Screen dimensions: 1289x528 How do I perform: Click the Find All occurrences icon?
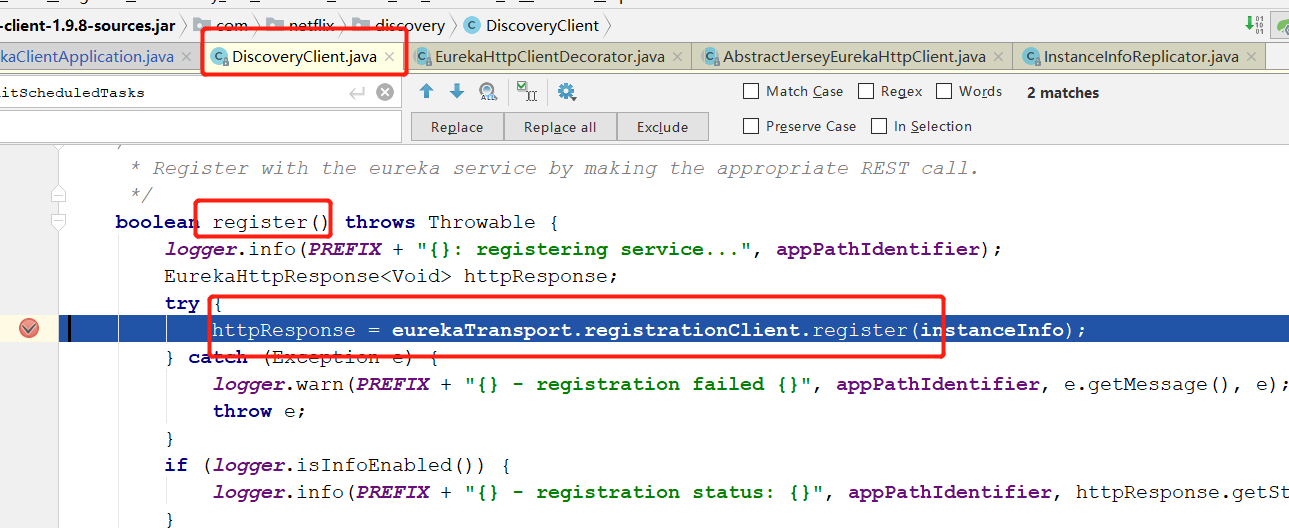488,92
